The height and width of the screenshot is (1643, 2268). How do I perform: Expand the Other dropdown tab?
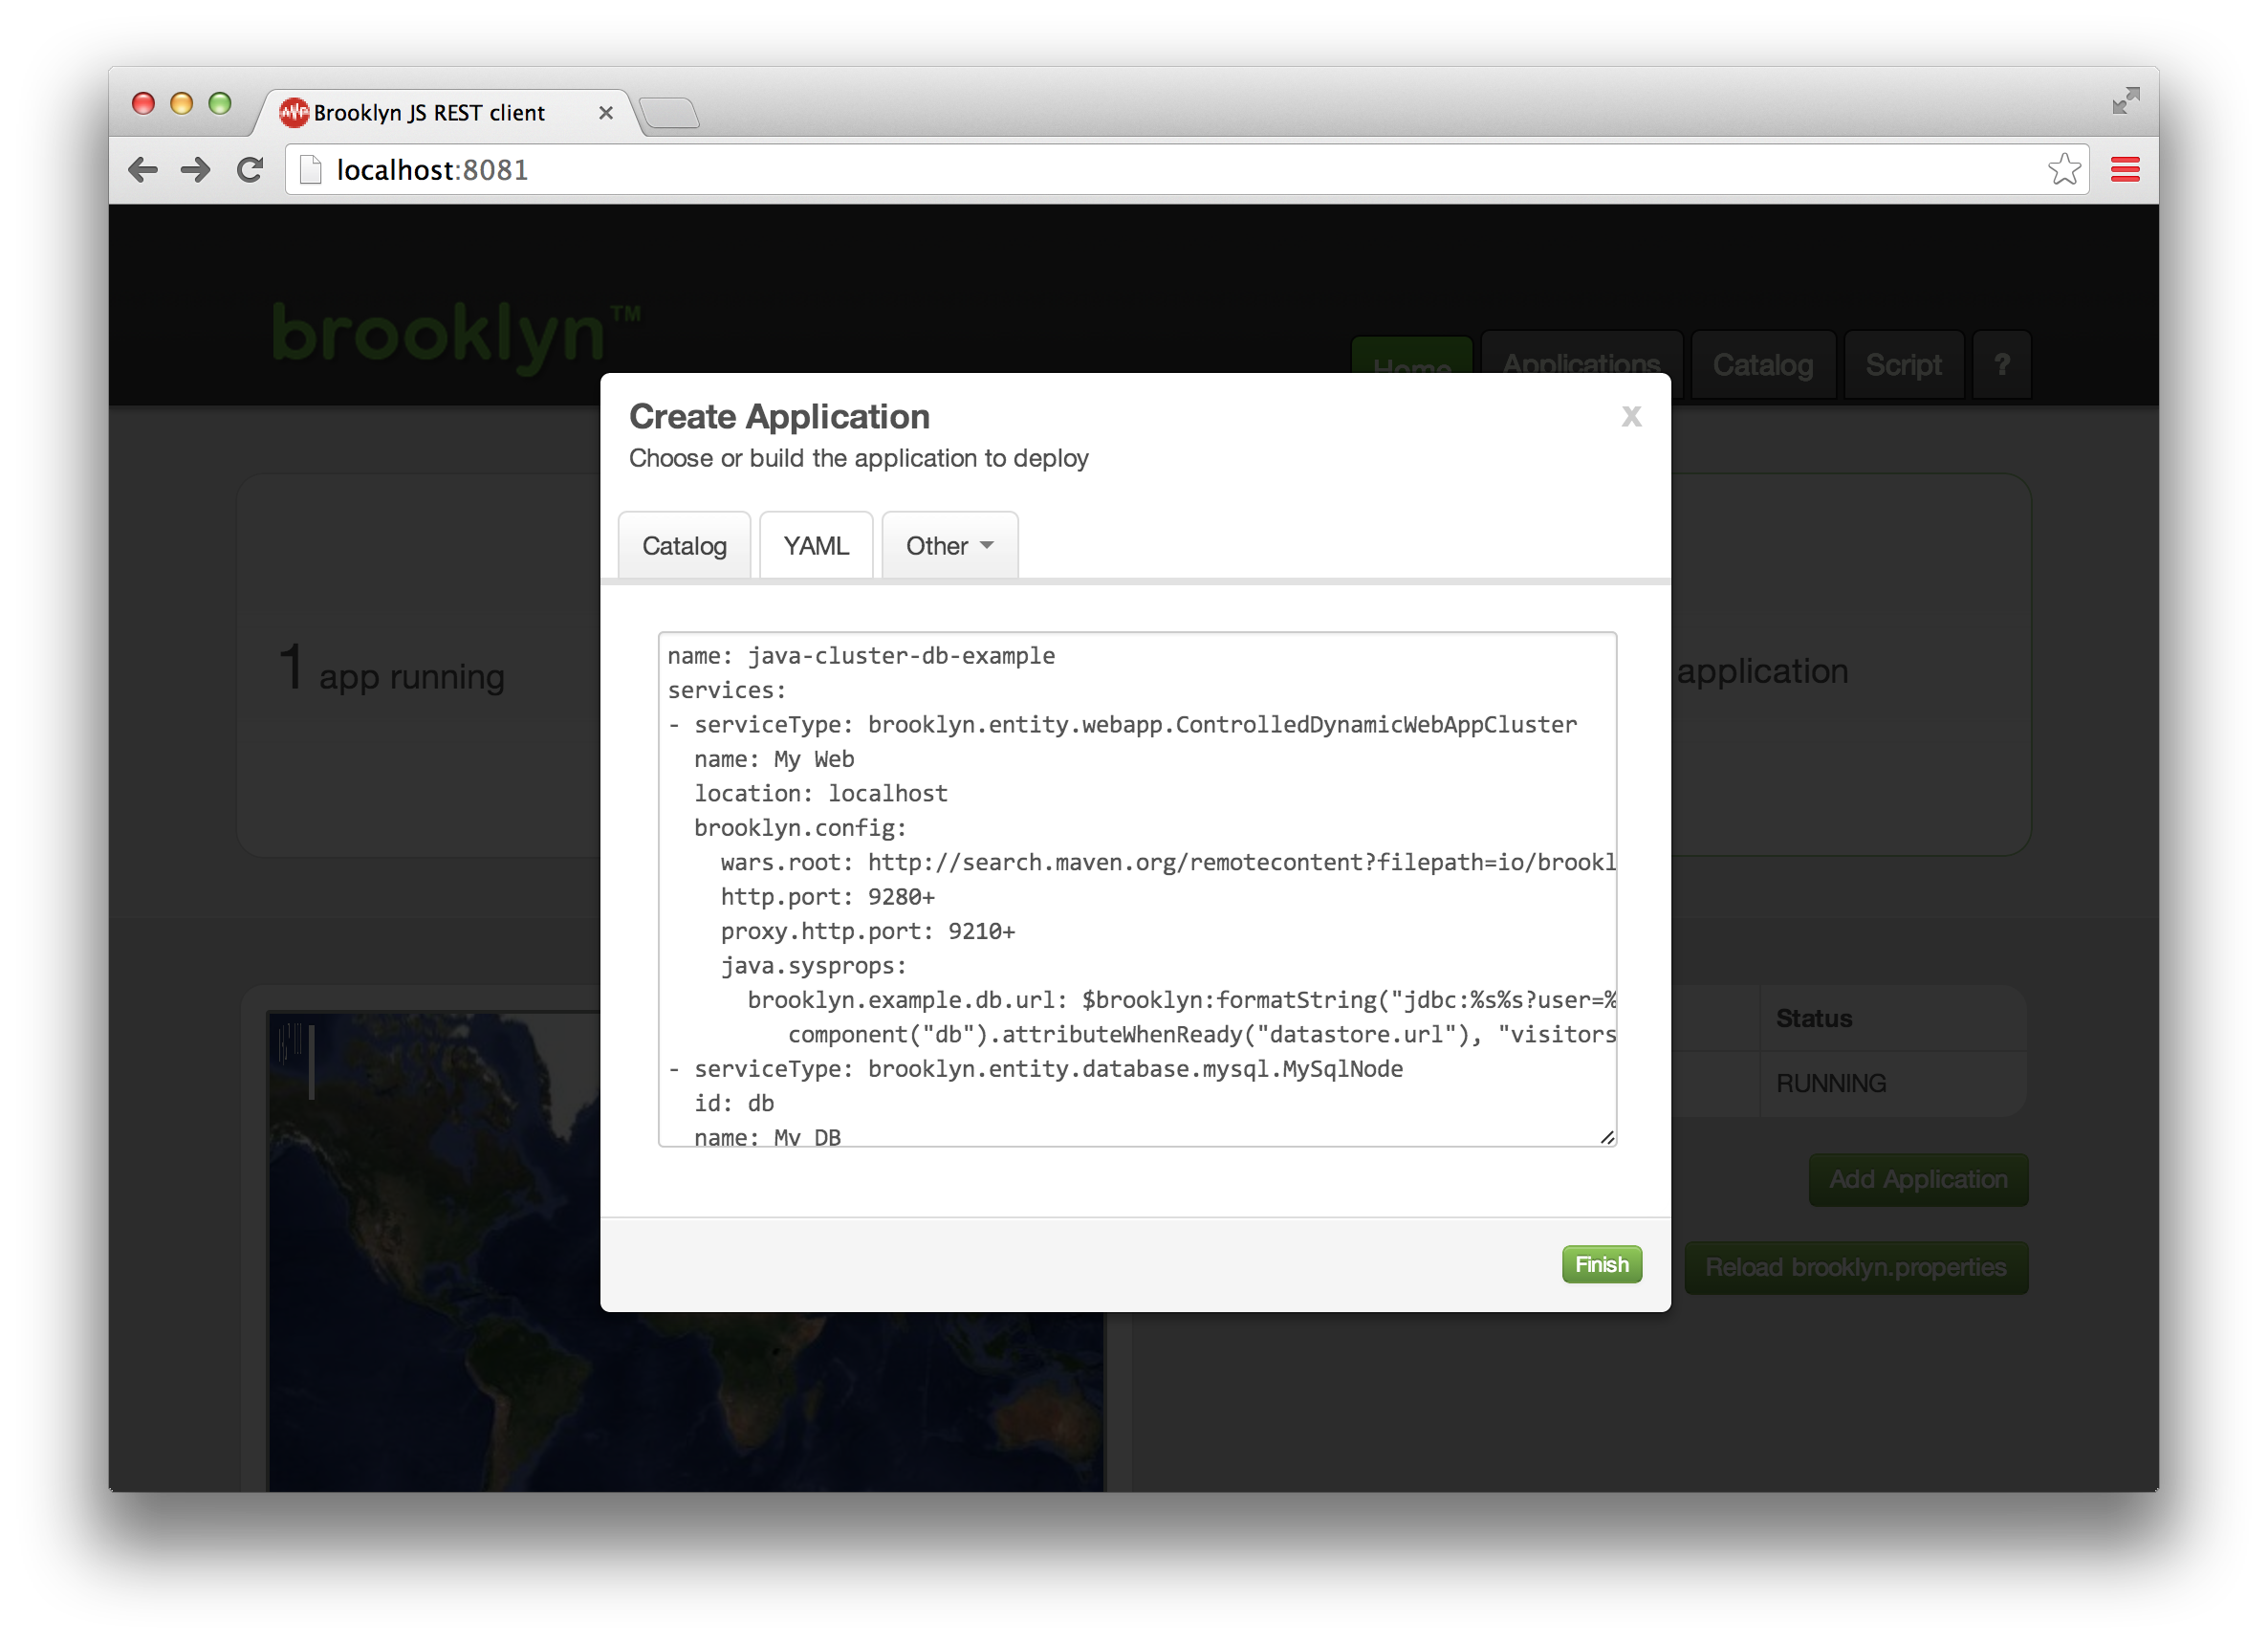949,546
